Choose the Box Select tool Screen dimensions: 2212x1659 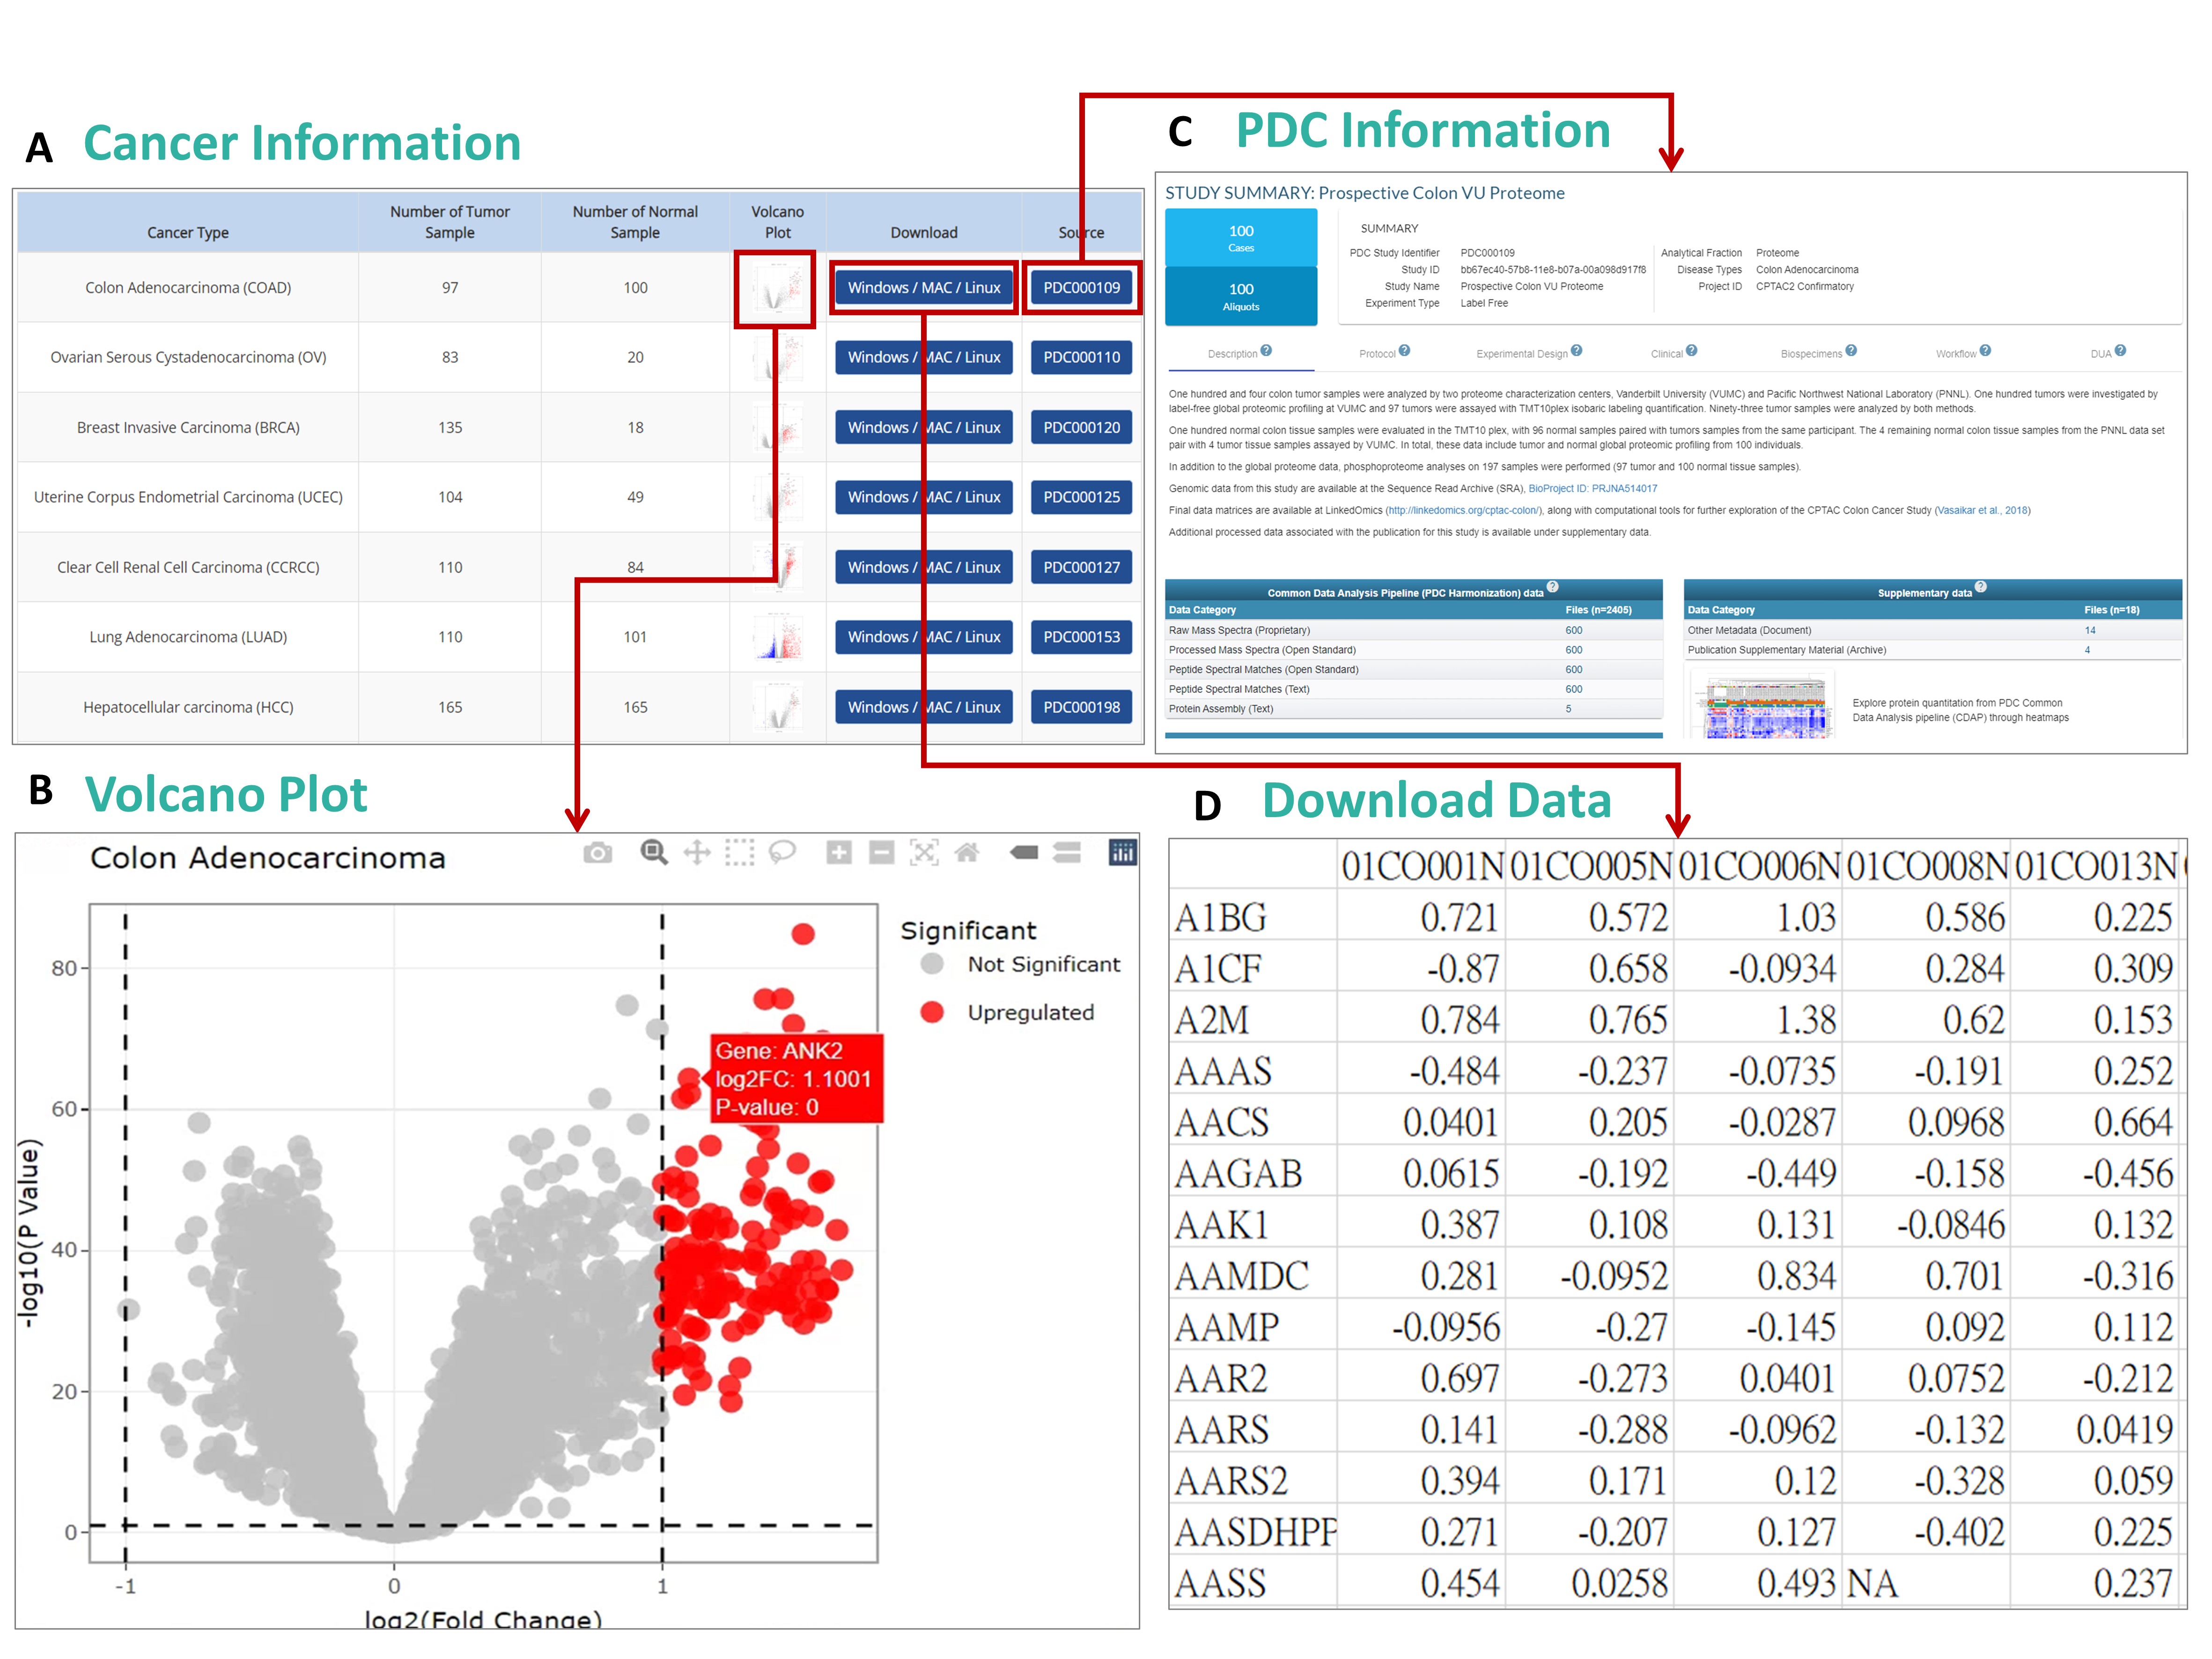pyautogui.click(x=740, y=852)
